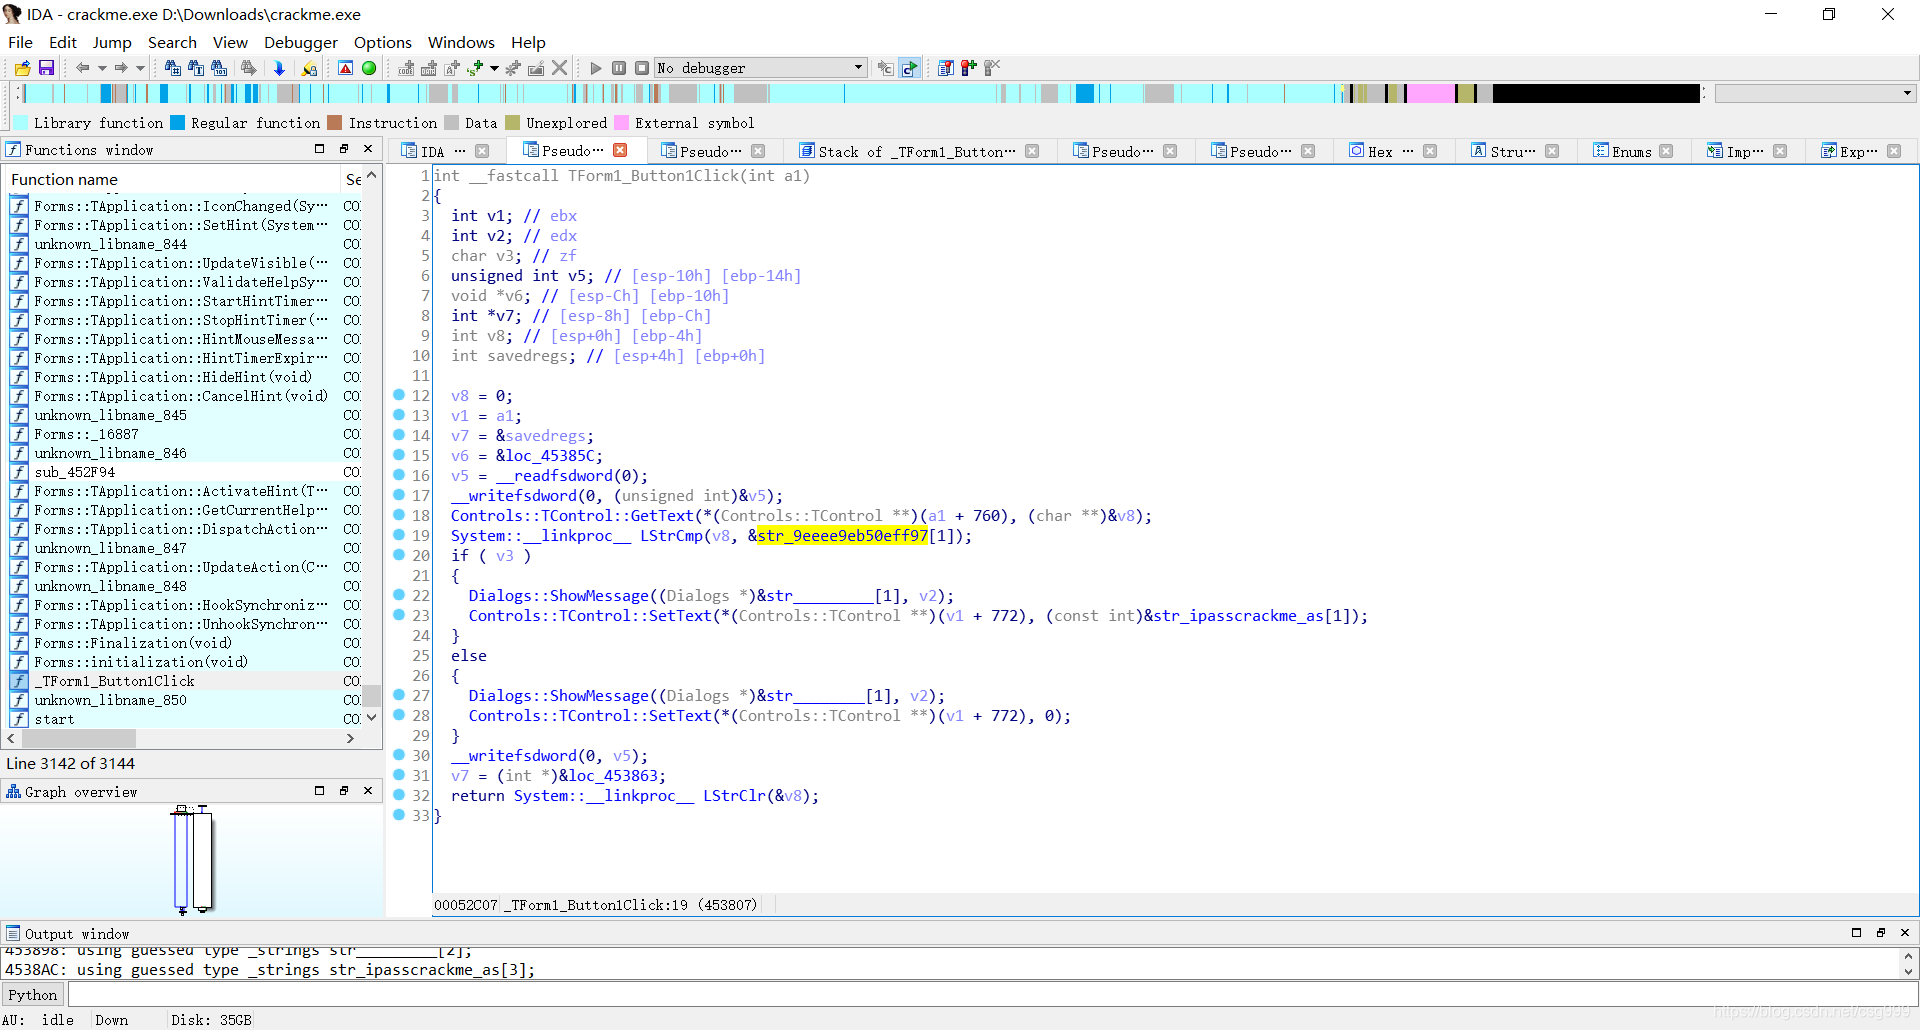The image size is (1920, 1030).
Task: Click the Python command input field
Action: click(x=992, y=995)
